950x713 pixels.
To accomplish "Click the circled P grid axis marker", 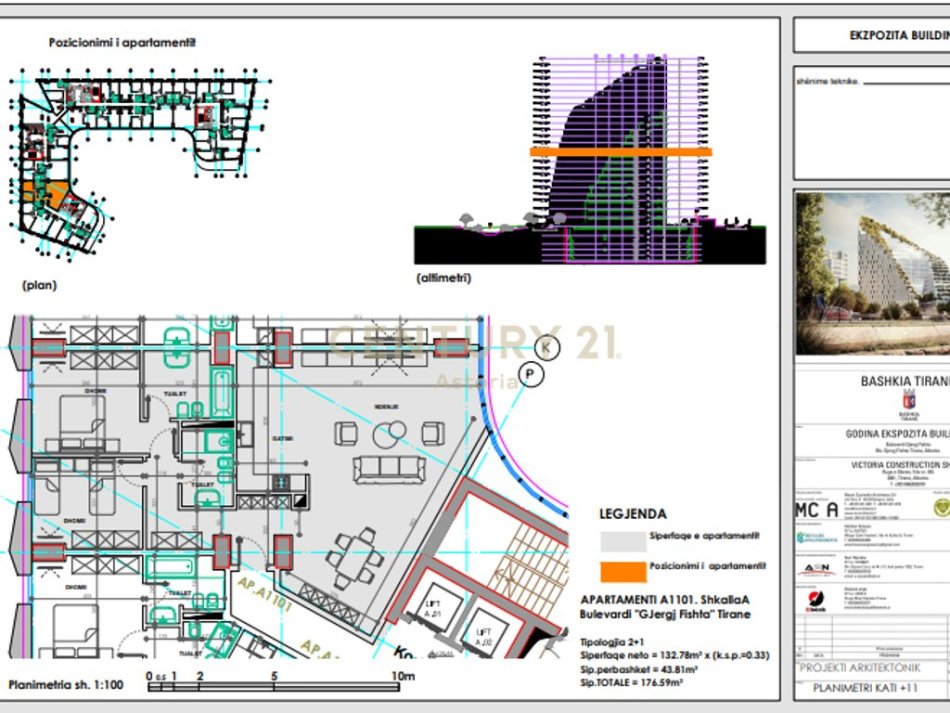I will pyautogui.click(x=532, y=375).
